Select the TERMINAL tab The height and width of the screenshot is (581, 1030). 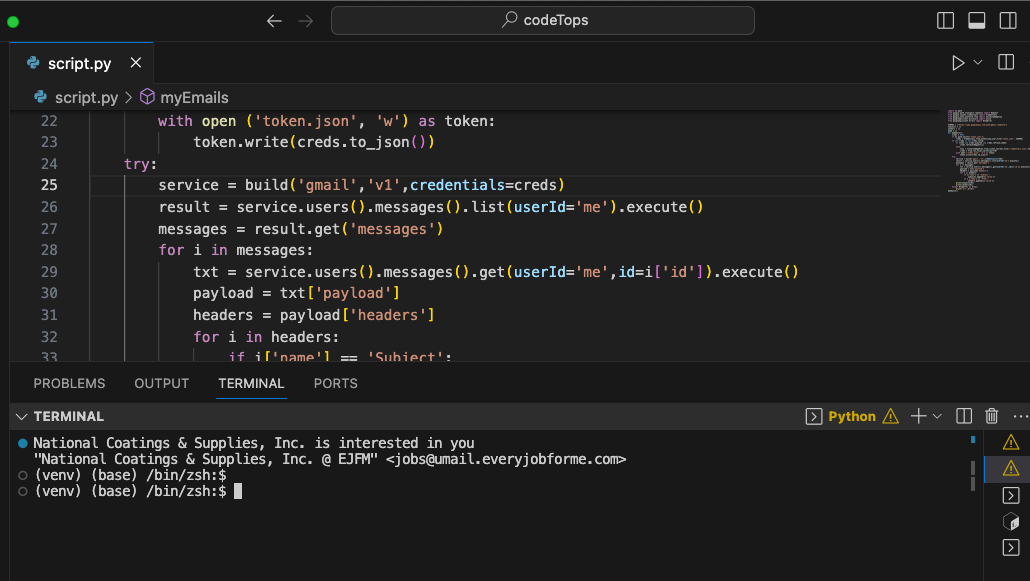pyautogui.click(x=251, y=384)
